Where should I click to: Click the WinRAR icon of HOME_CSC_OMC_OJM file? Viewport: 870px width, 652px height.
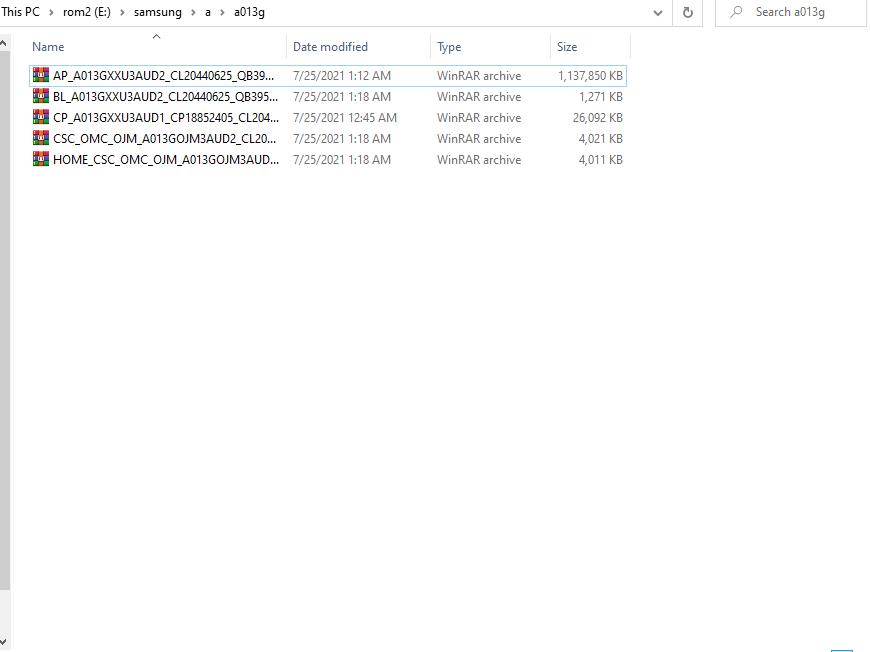pyautogui.click(x=41, y=159)
